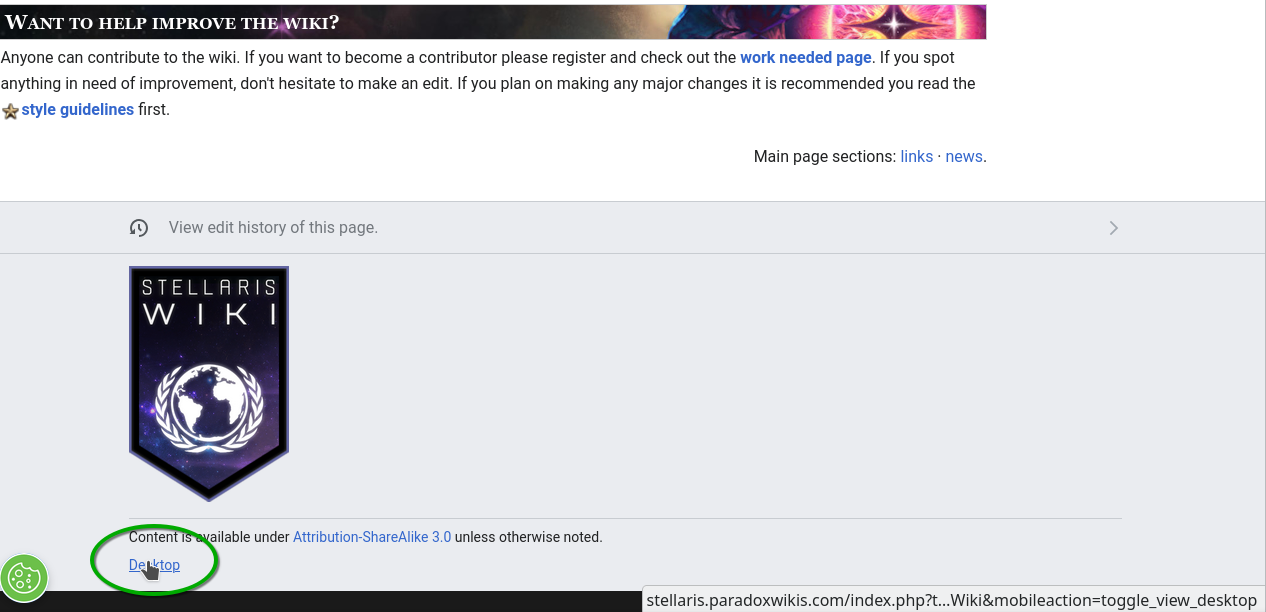The width and height of the screenshot is (1266, 612).
Task: Switch to Desktop view
Action: [154, 565]
